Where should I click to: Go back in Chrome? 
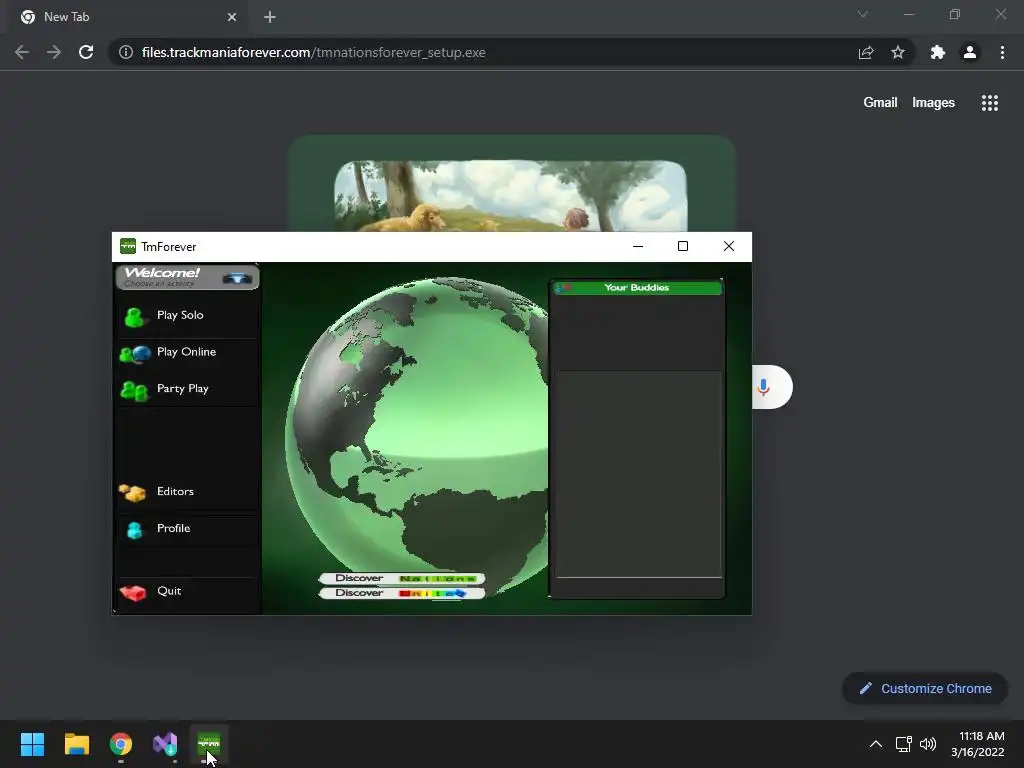tap(22, 52)
